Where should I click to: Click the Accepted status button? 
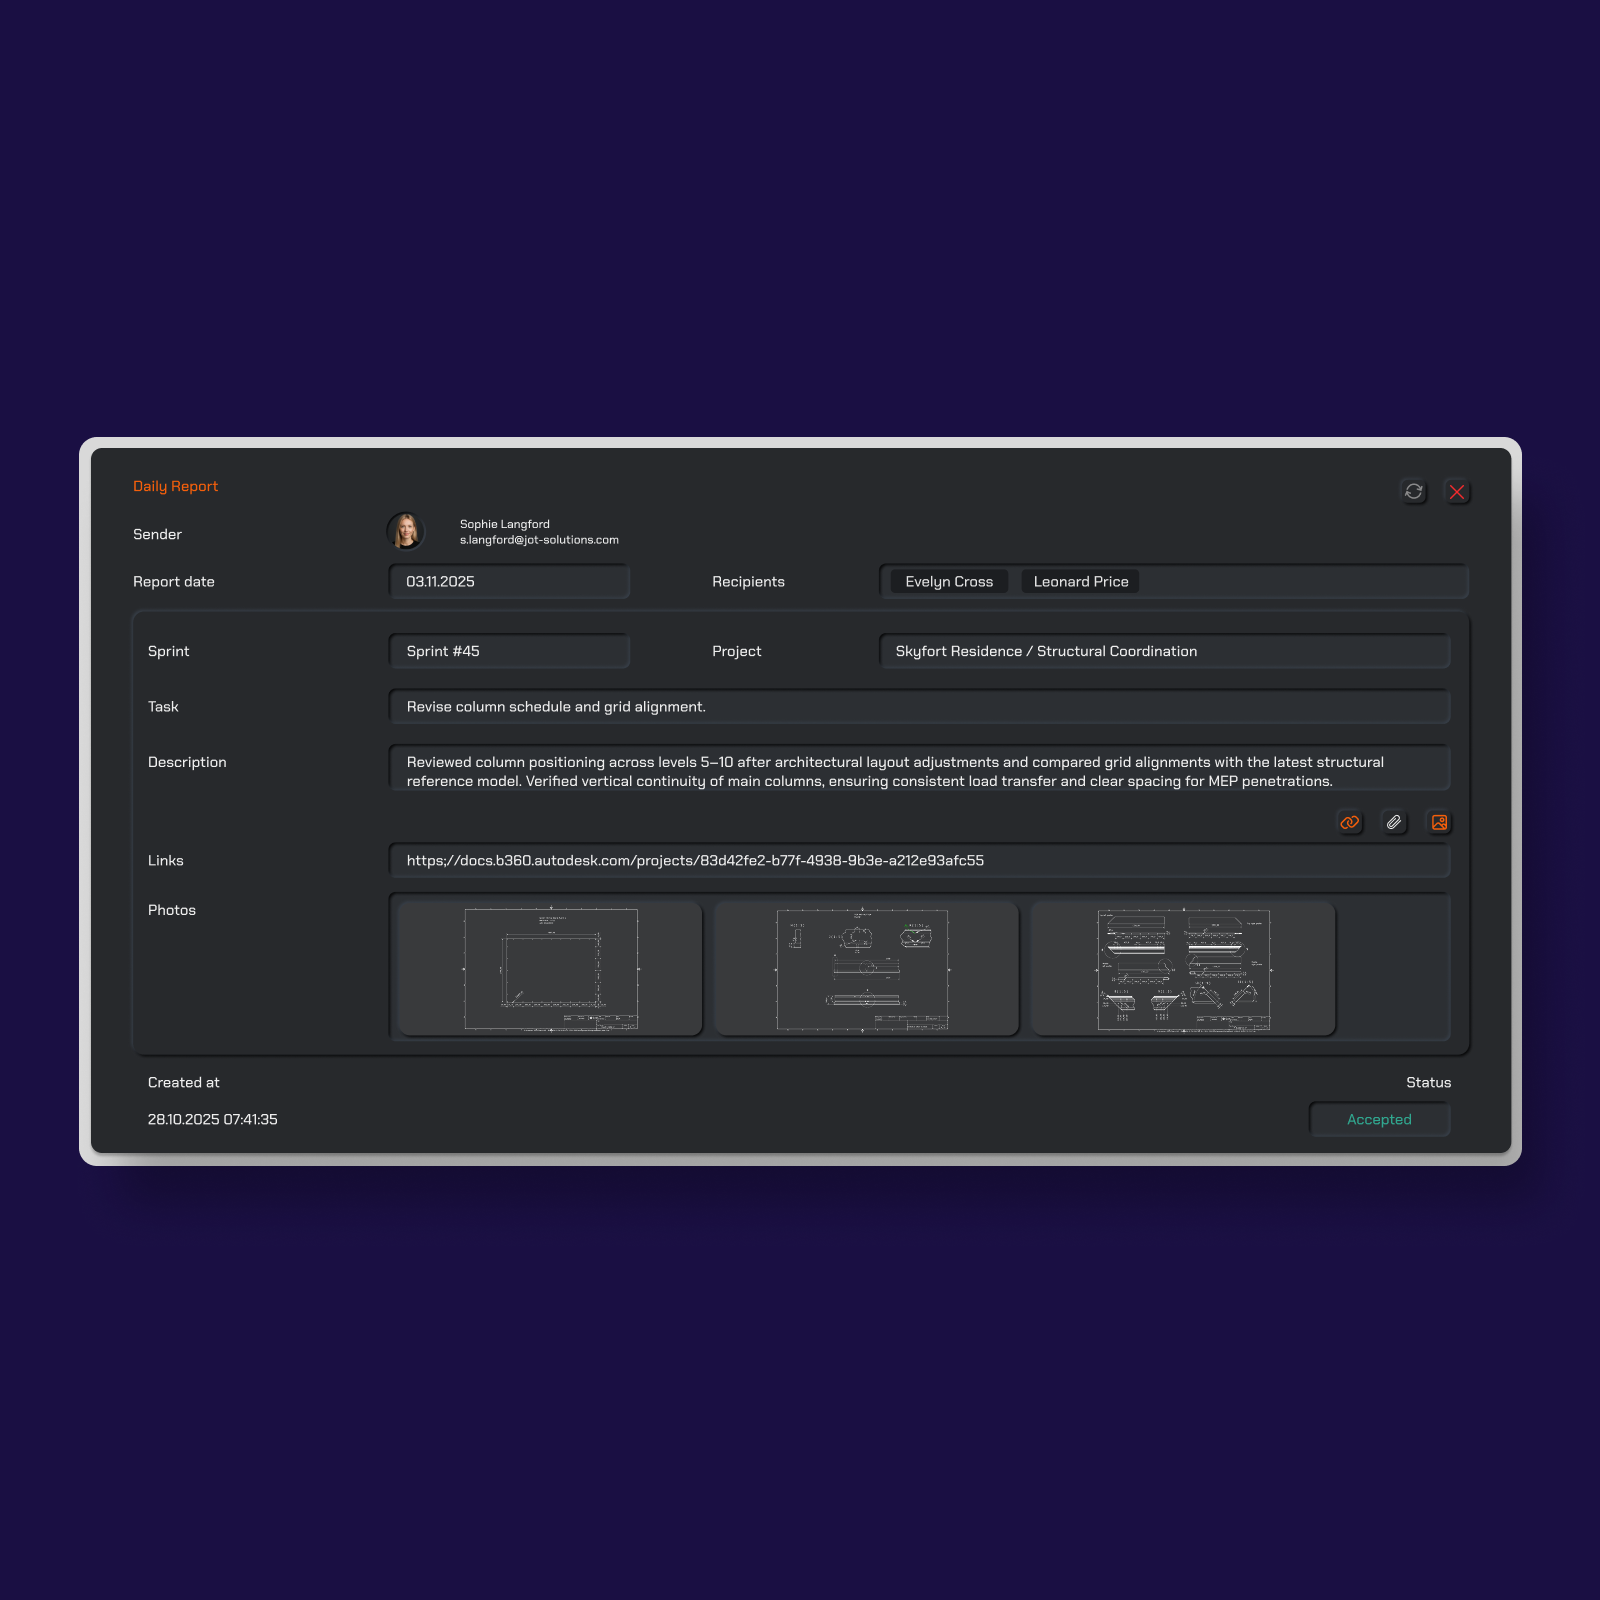tap(1379, 1120)
